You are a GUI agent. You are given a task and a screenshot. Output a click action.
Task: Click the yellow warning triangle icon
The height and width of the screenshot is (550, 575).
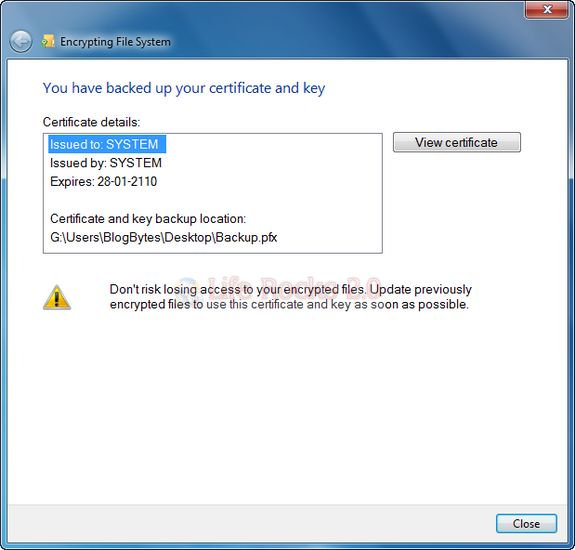pyautogui.click(x=57, y=297)
